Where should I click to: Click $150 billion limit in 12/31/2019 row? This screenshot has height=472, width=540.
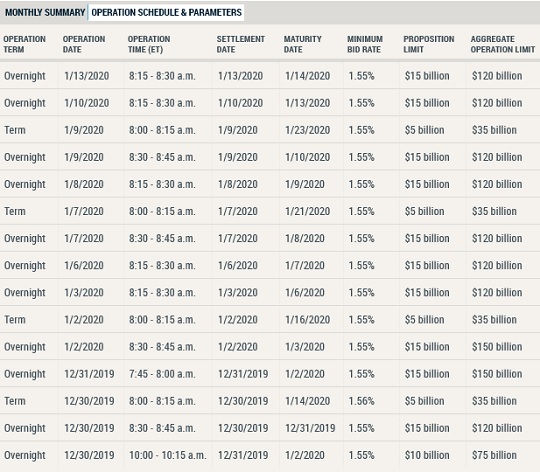coord(497,374)
